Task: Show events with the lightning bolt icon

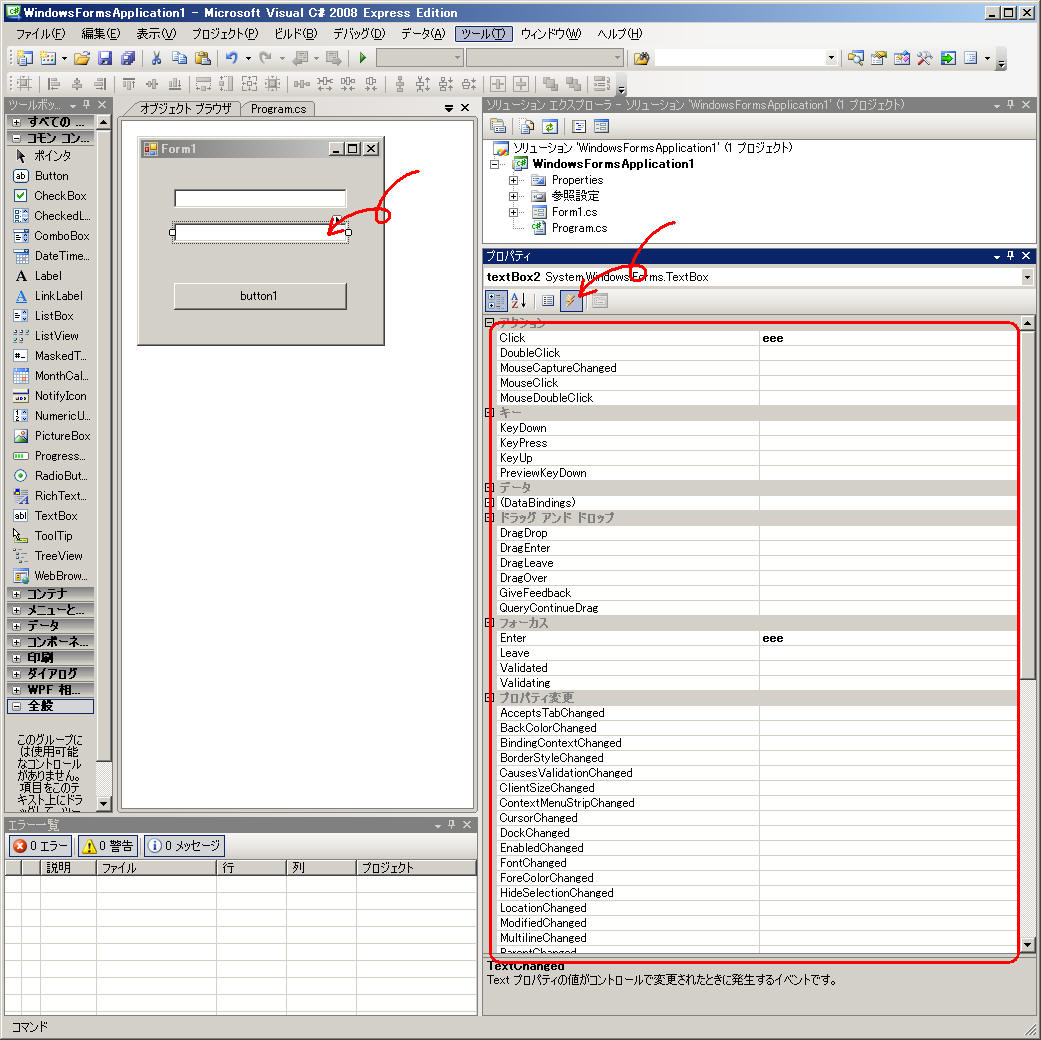Action: point(571,300)
